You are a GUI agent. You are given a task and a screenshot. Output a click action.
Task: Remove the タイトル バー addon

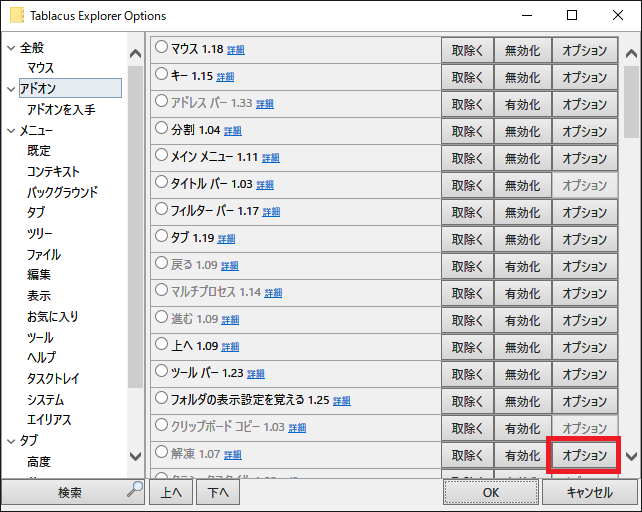click(467, 186)
